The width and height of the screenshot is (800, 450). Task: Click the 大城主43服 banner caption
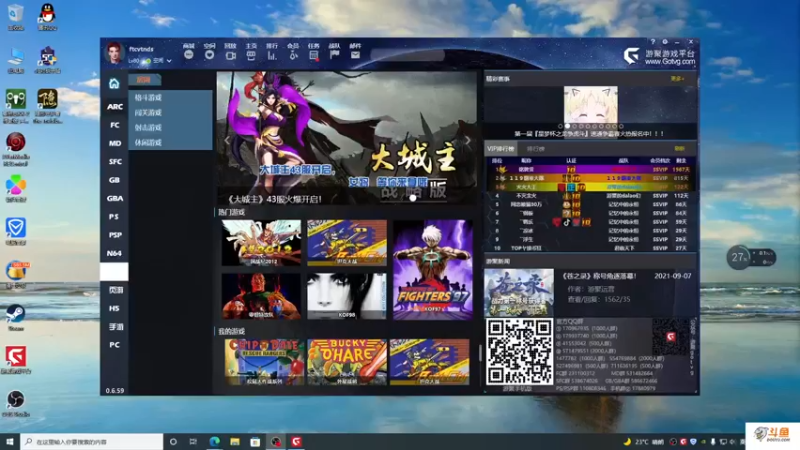(273, 199)
